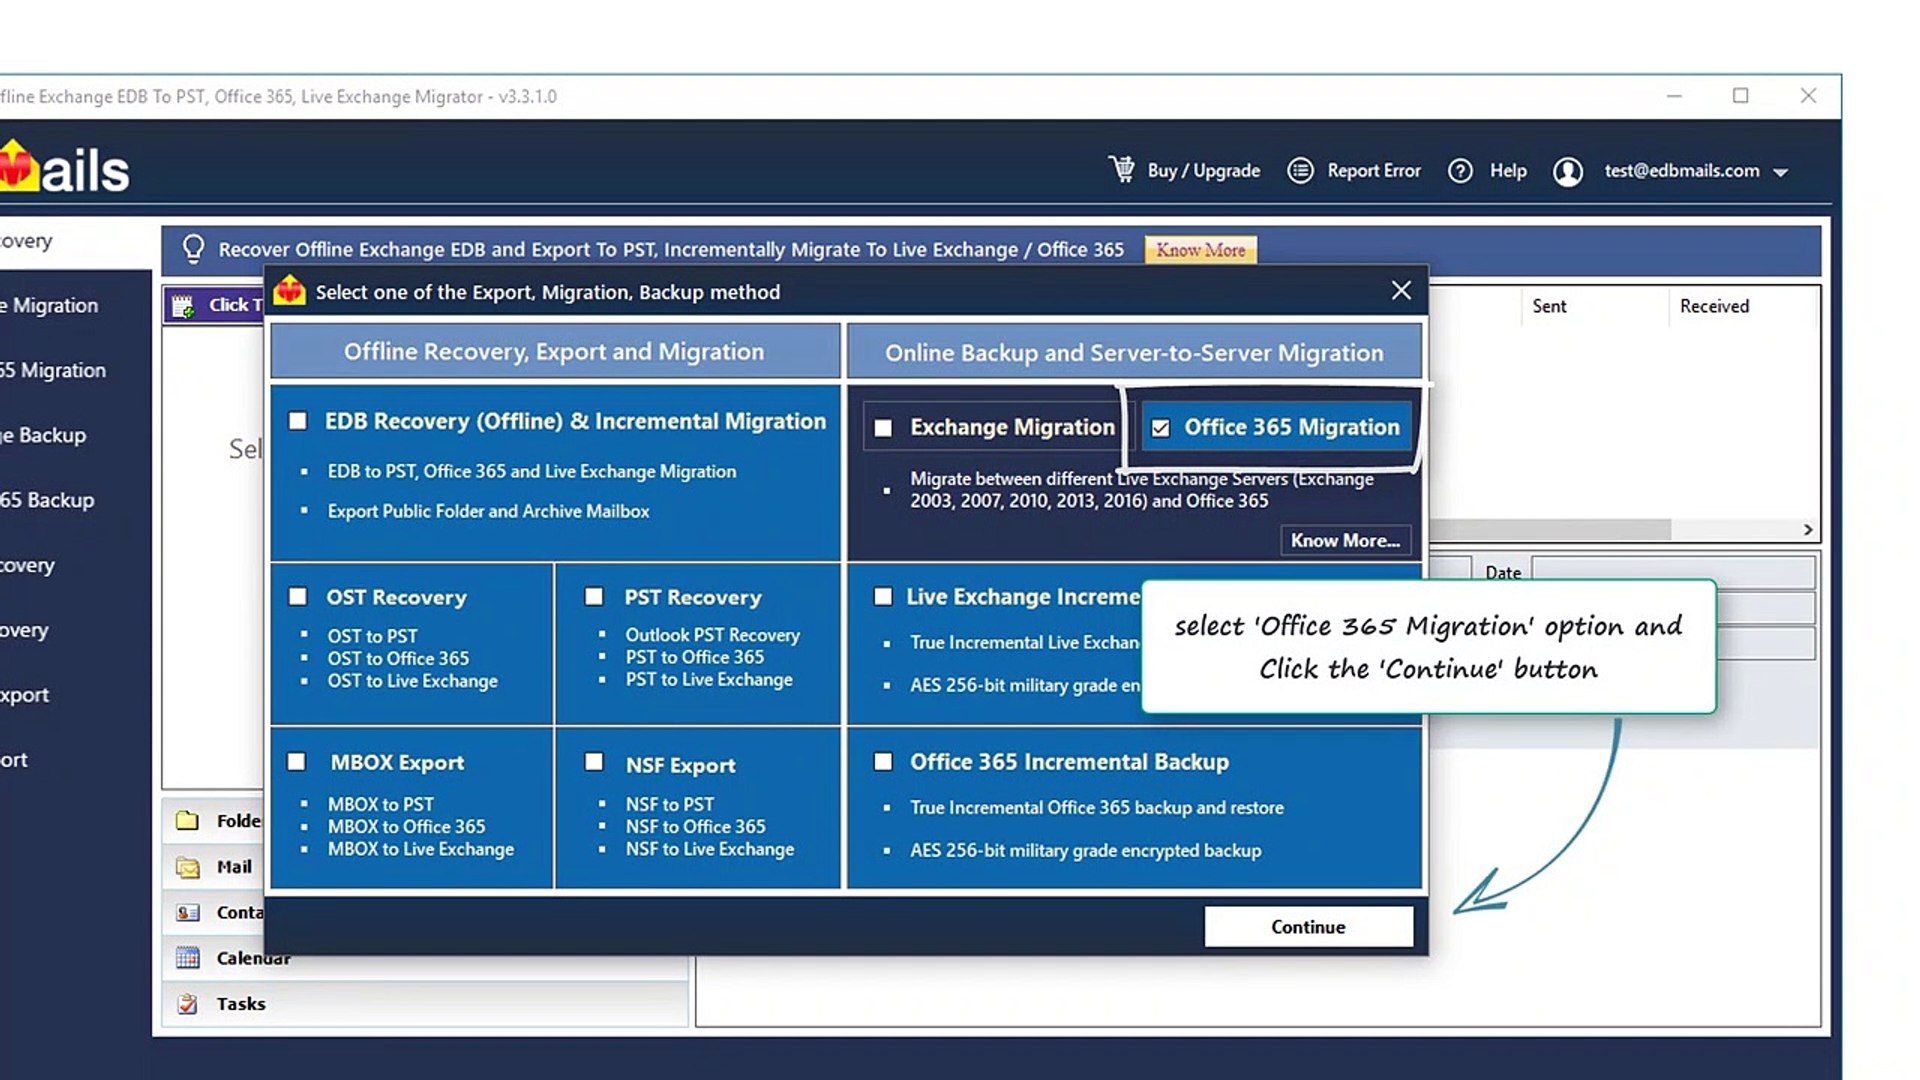Click the Mail row label
The image size is (1920, 1080).
click(234, 867)
